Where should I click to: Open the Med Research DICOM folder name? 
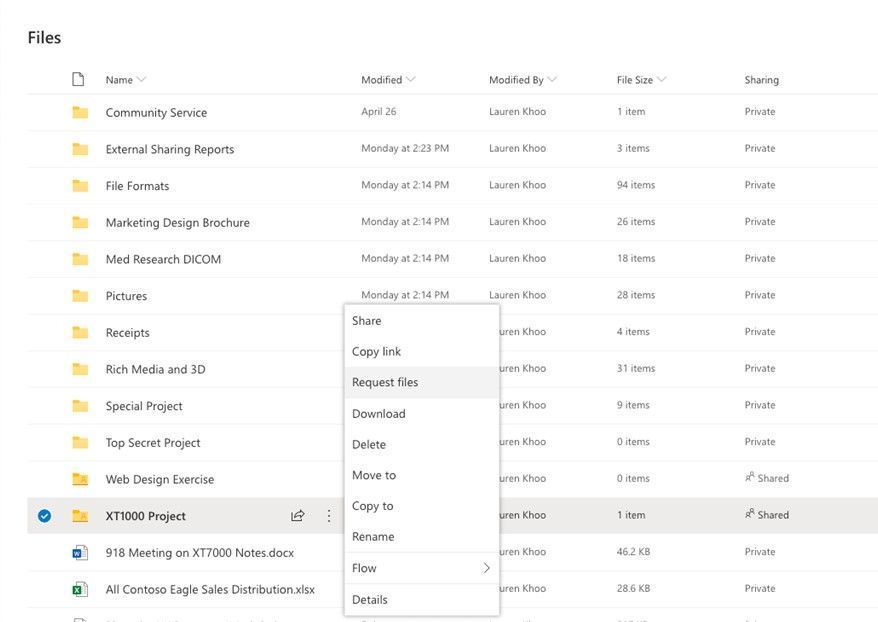(x=163, y=259)
